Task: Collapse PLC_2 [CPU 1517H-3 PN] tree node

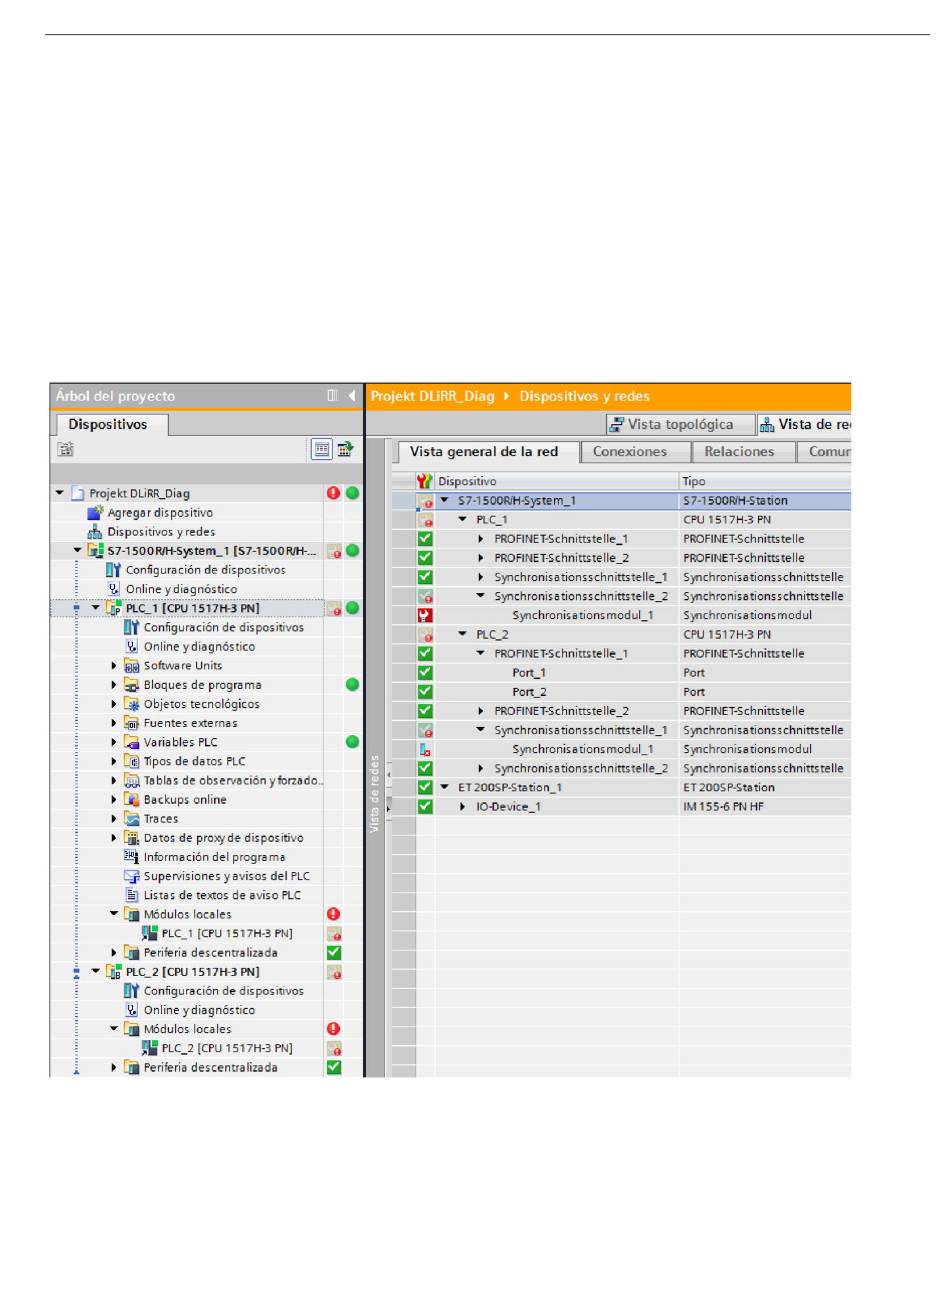Action: click(x=96, y=972)
